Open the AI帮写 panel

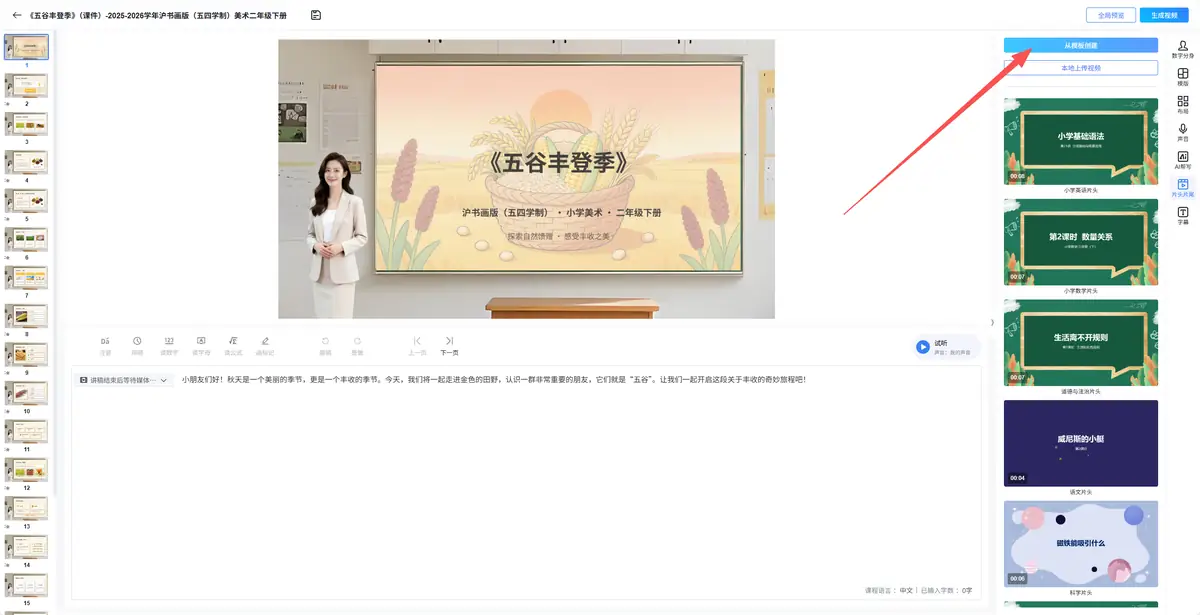[1183, 160]
